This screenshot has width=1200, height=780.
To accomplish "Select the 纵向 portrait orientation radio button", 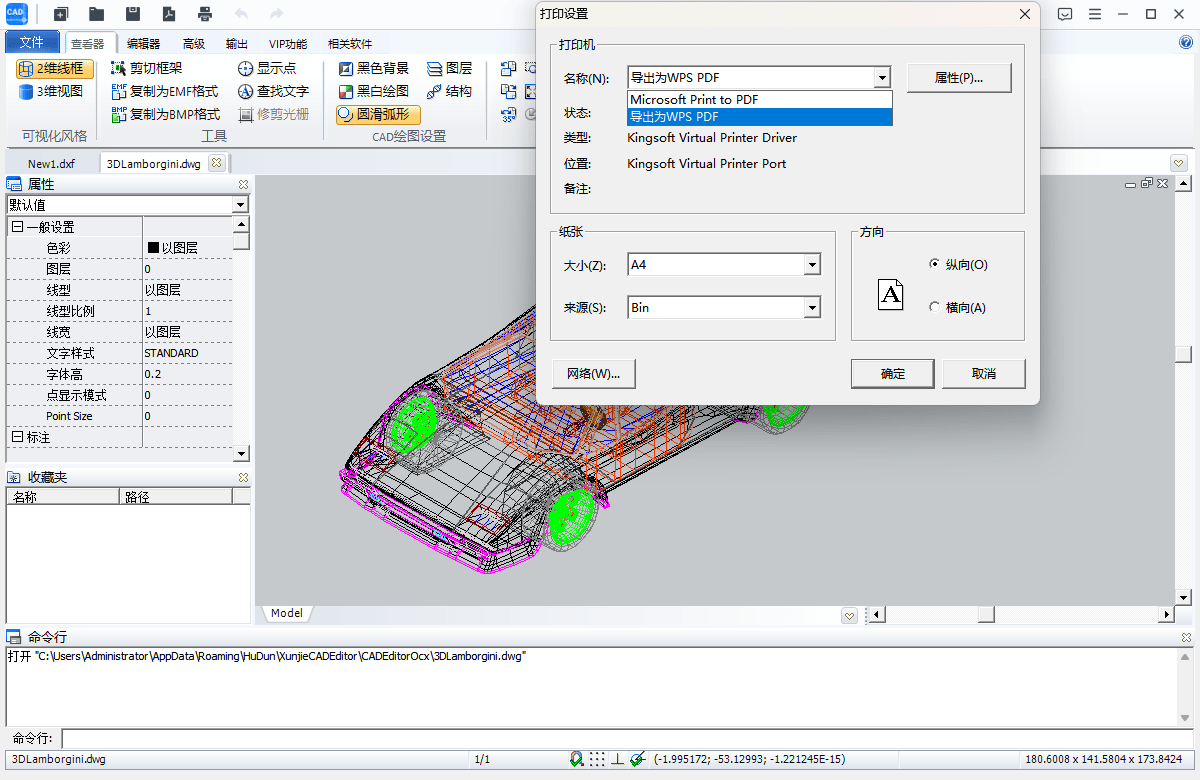I will [x=934, y=265].
